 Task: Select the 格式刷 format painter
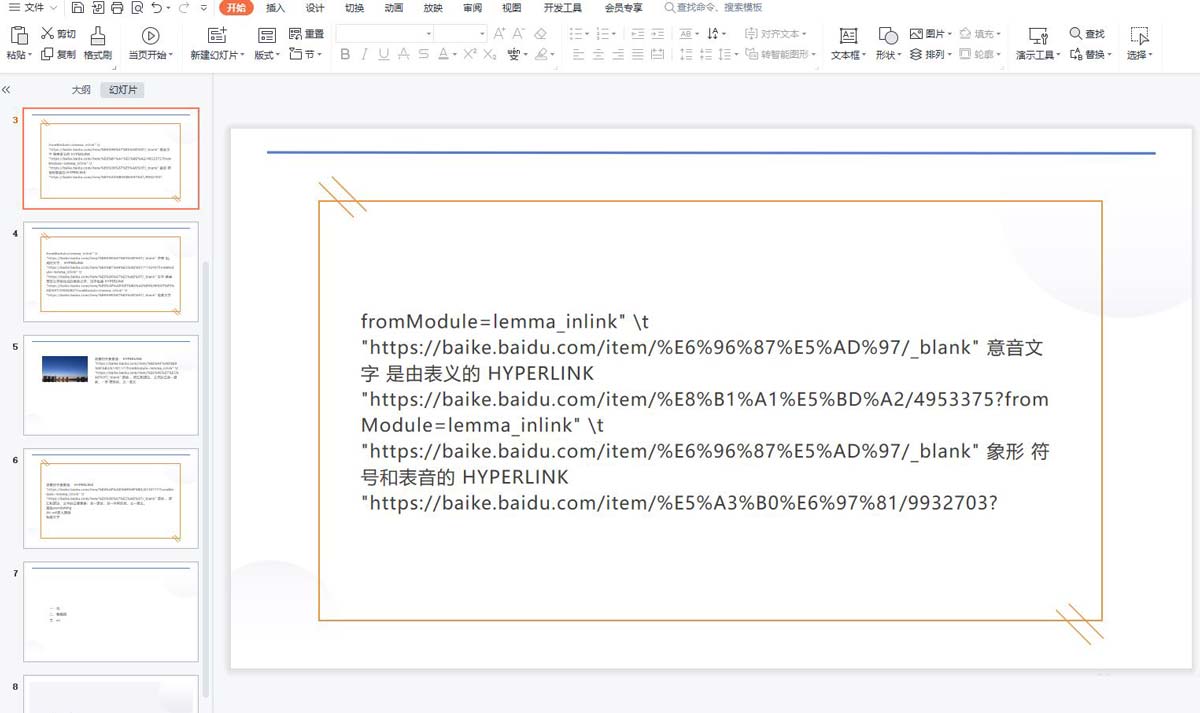click(98, 44)
